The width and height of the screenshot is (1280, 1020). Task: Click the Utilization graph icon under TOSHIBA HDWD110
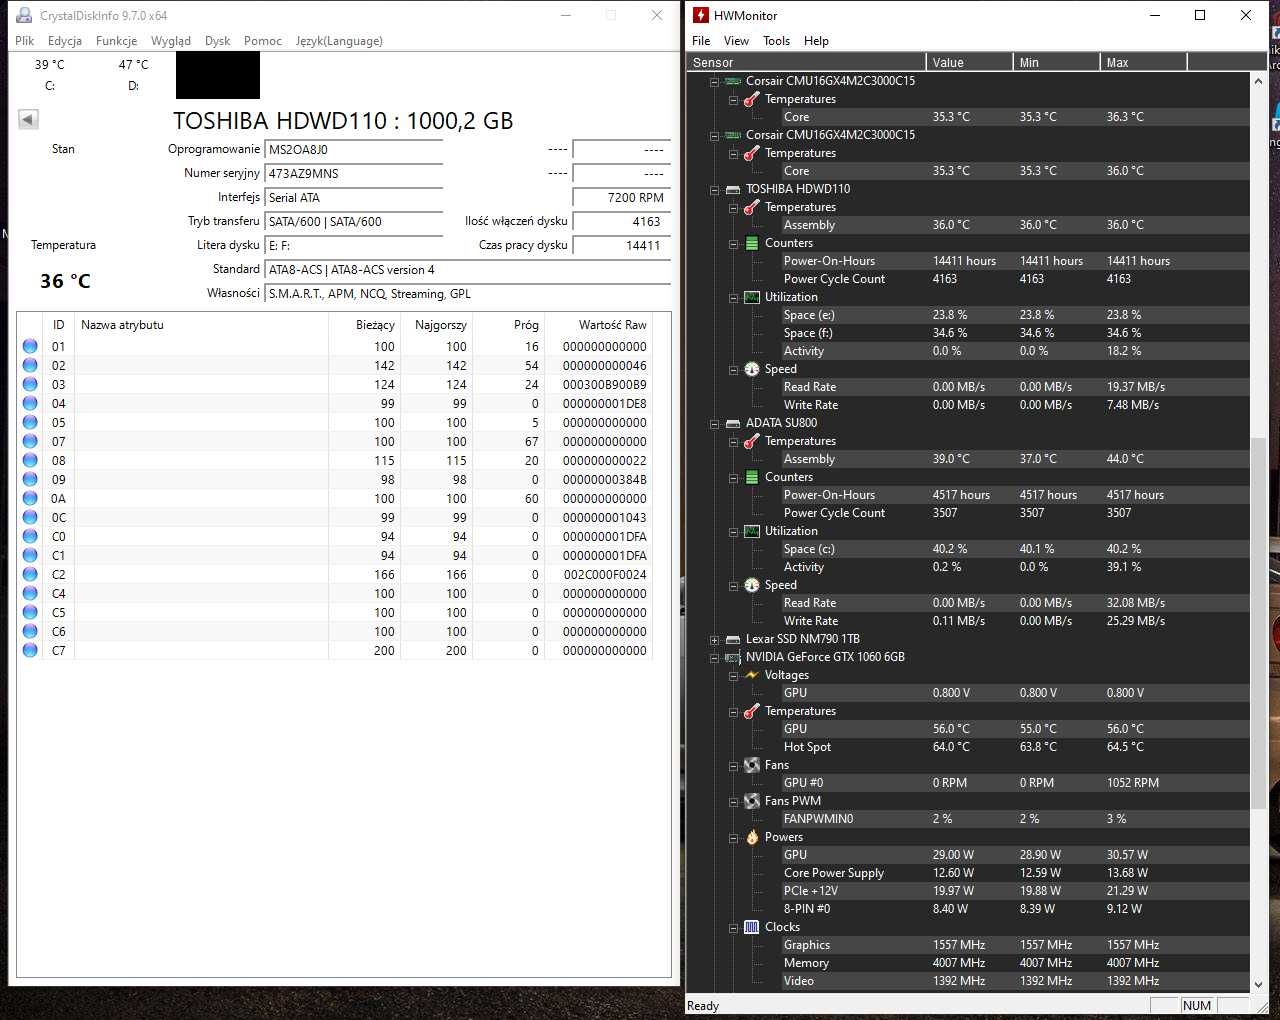(751, 297)
